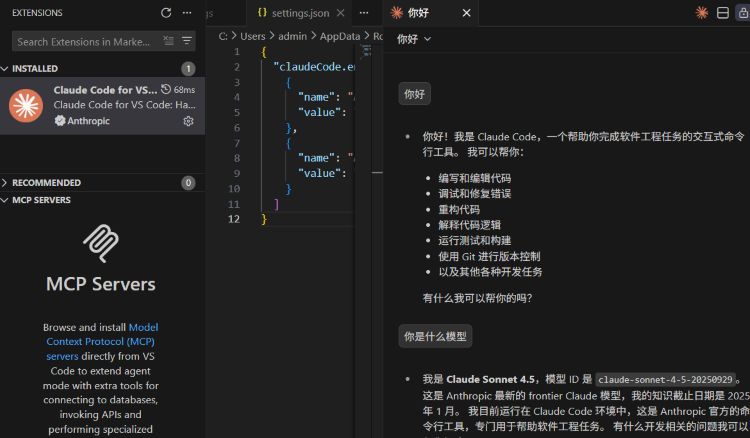Click the MCP Servers heading text

(101, 284)
